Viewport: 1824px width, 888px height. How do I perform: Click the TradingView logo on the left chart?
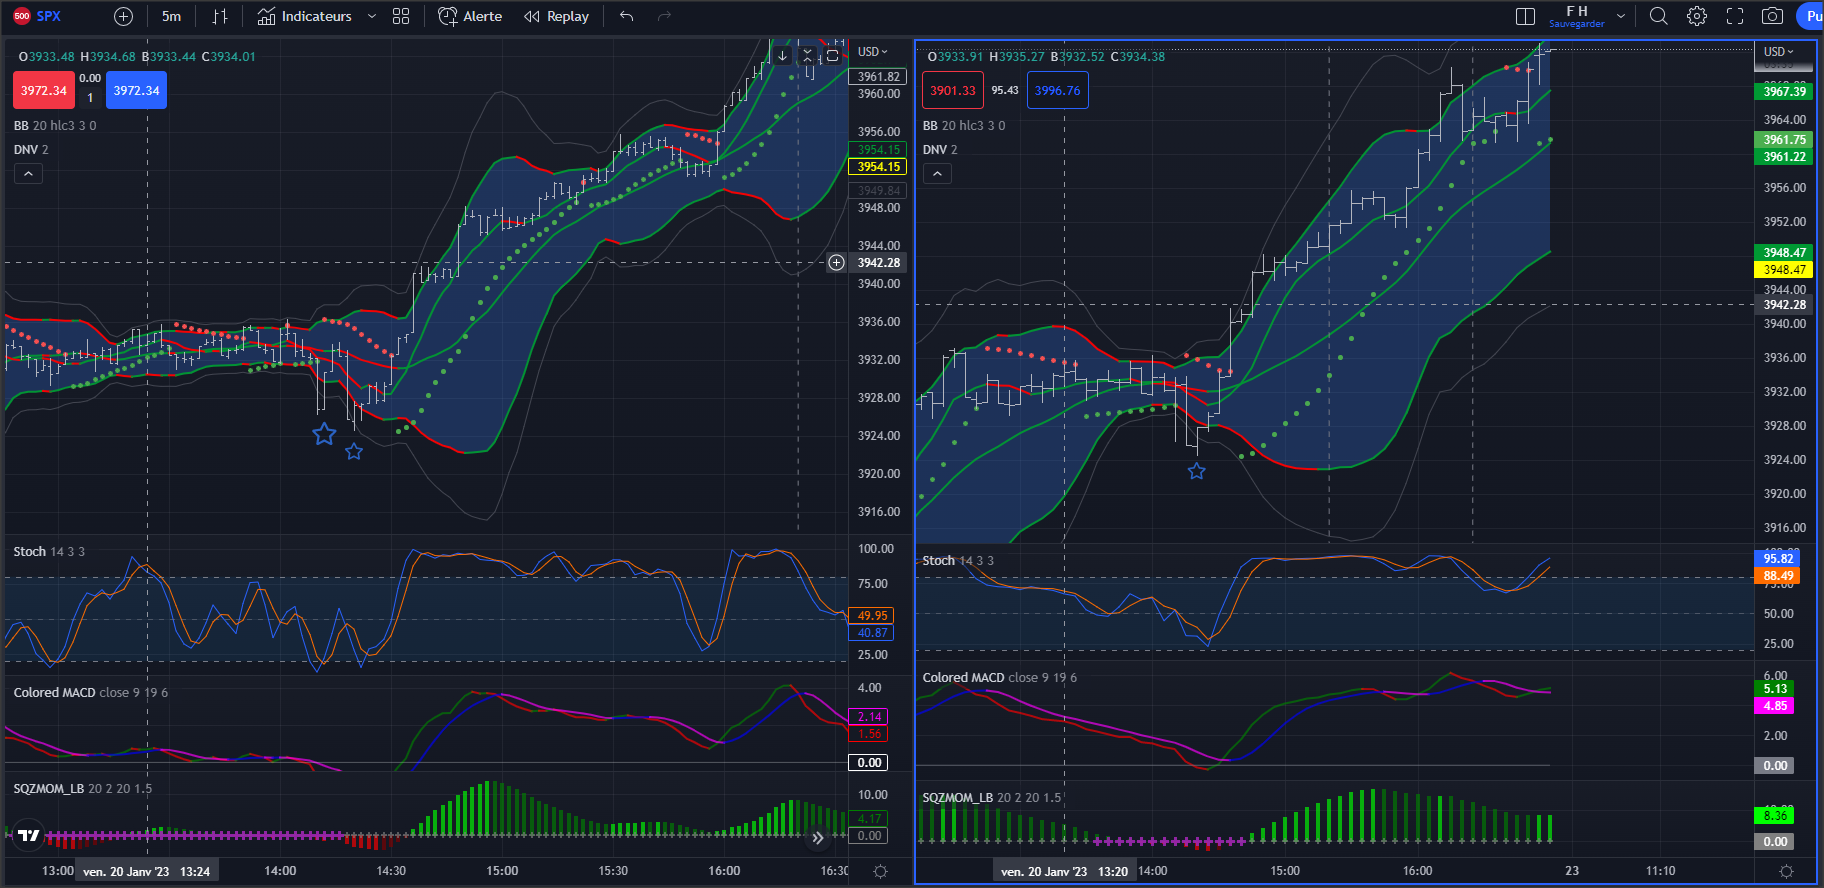tap(29, 835)
